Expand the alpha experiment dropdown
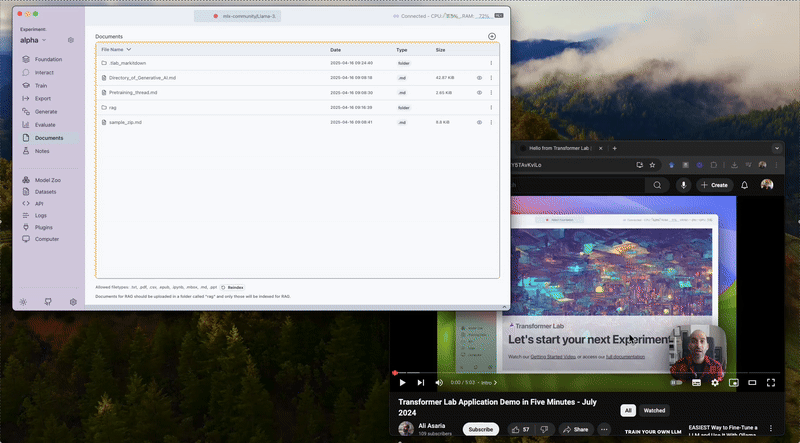800x443 pixels. [44, 40]
